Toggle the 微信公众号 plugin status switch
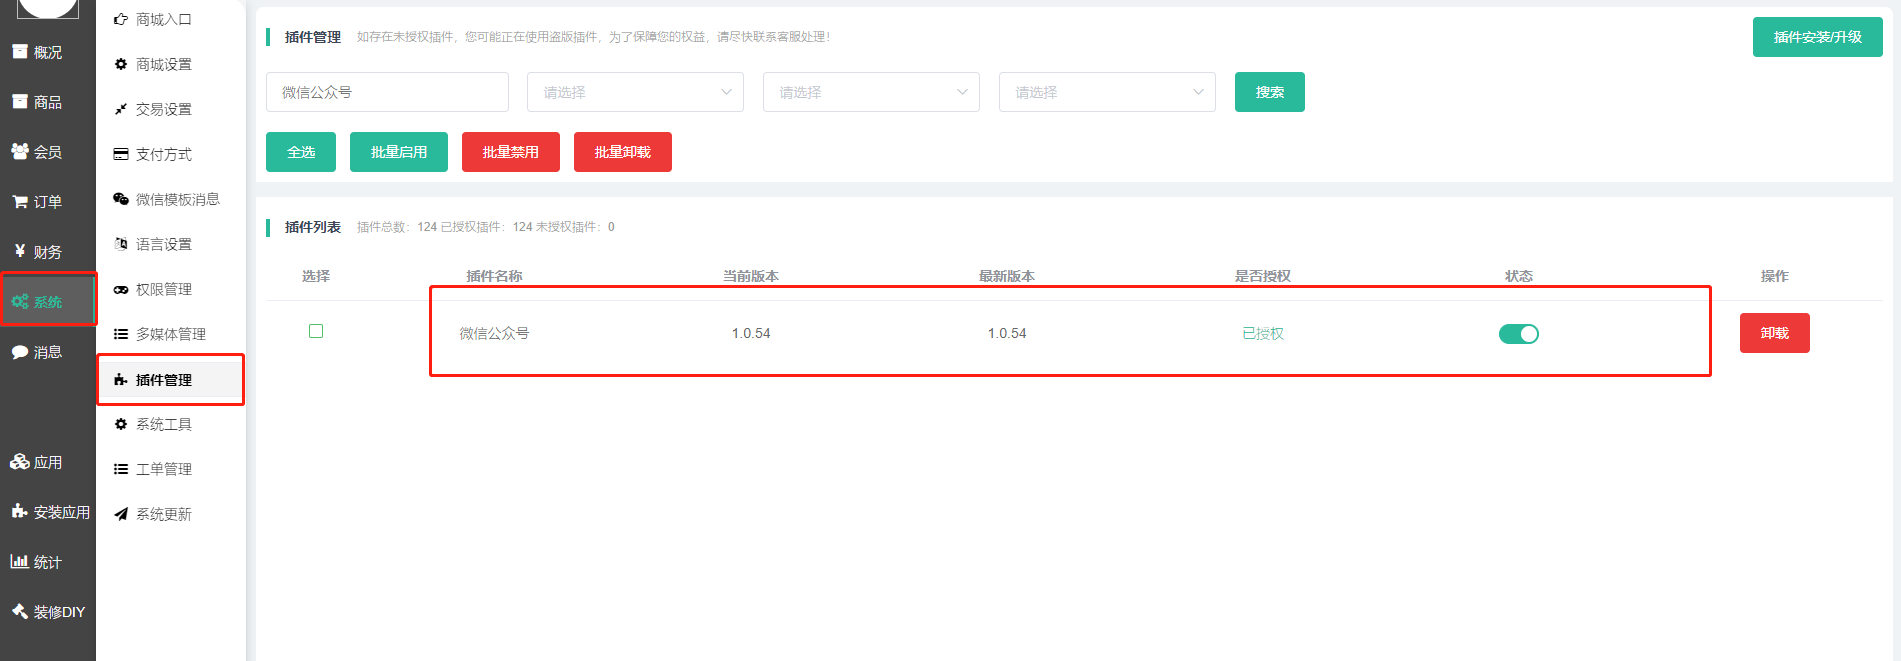 [1518, 334]
